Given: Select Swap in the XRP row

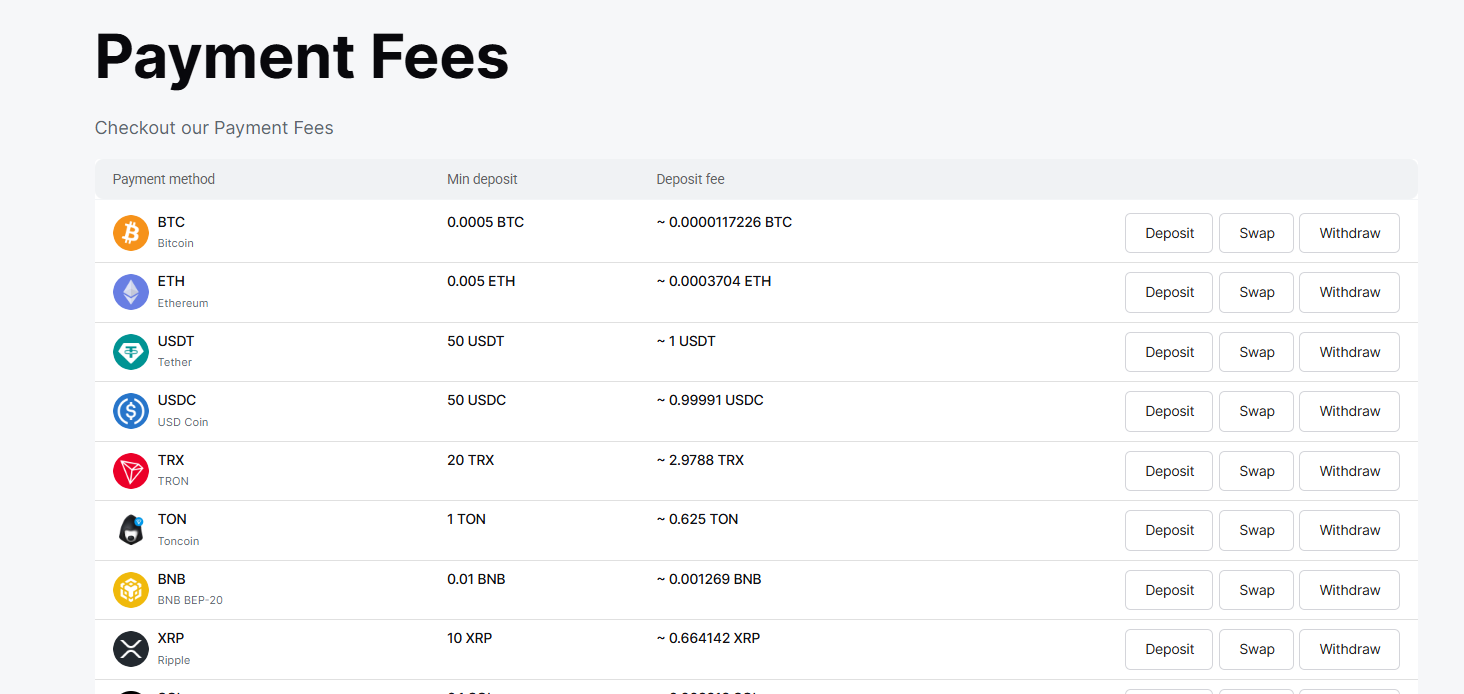Looking at the screenshot, I should (x=1256, y=649).
